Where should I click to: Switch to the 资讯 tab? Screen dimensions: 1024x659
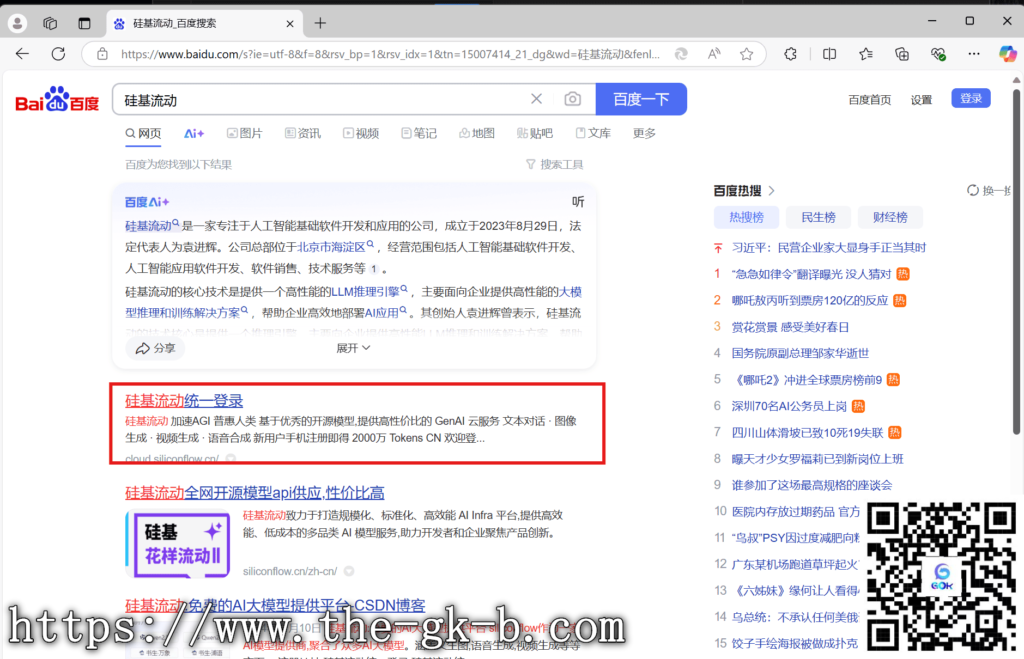[x=302, y=133]
